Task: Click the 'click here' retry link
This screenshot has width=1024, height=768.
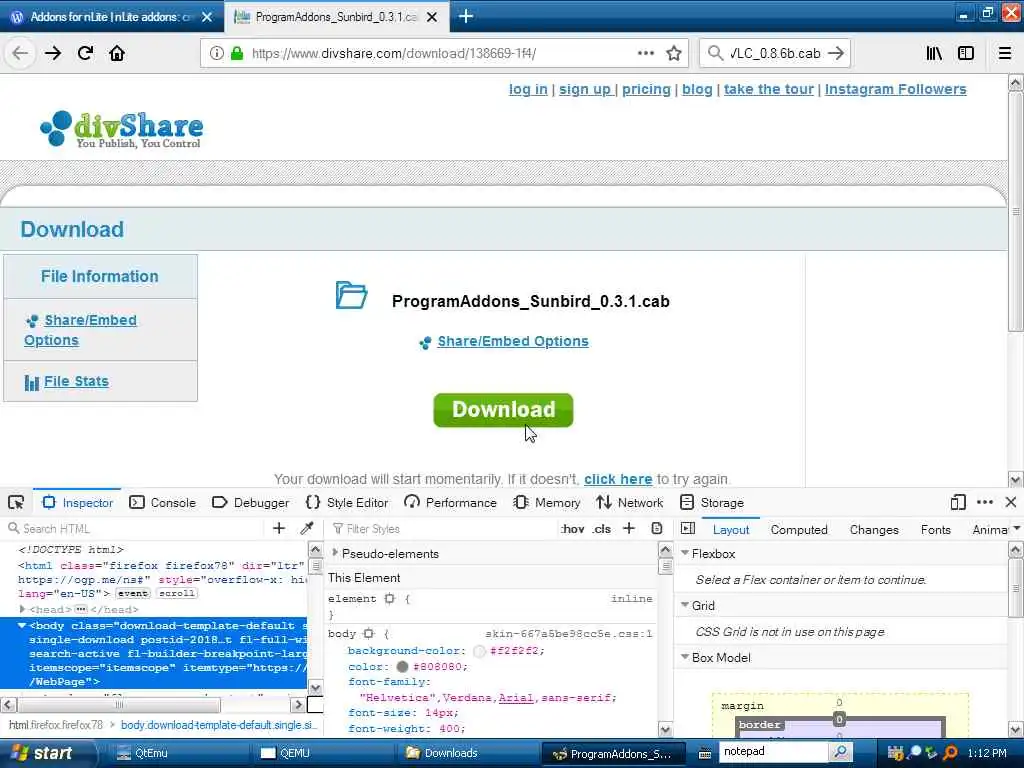Action: click(618, 479)
